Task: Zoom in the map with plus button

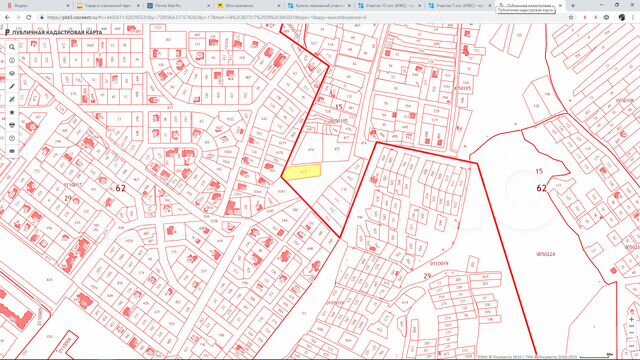Action: tap(631, 320)
